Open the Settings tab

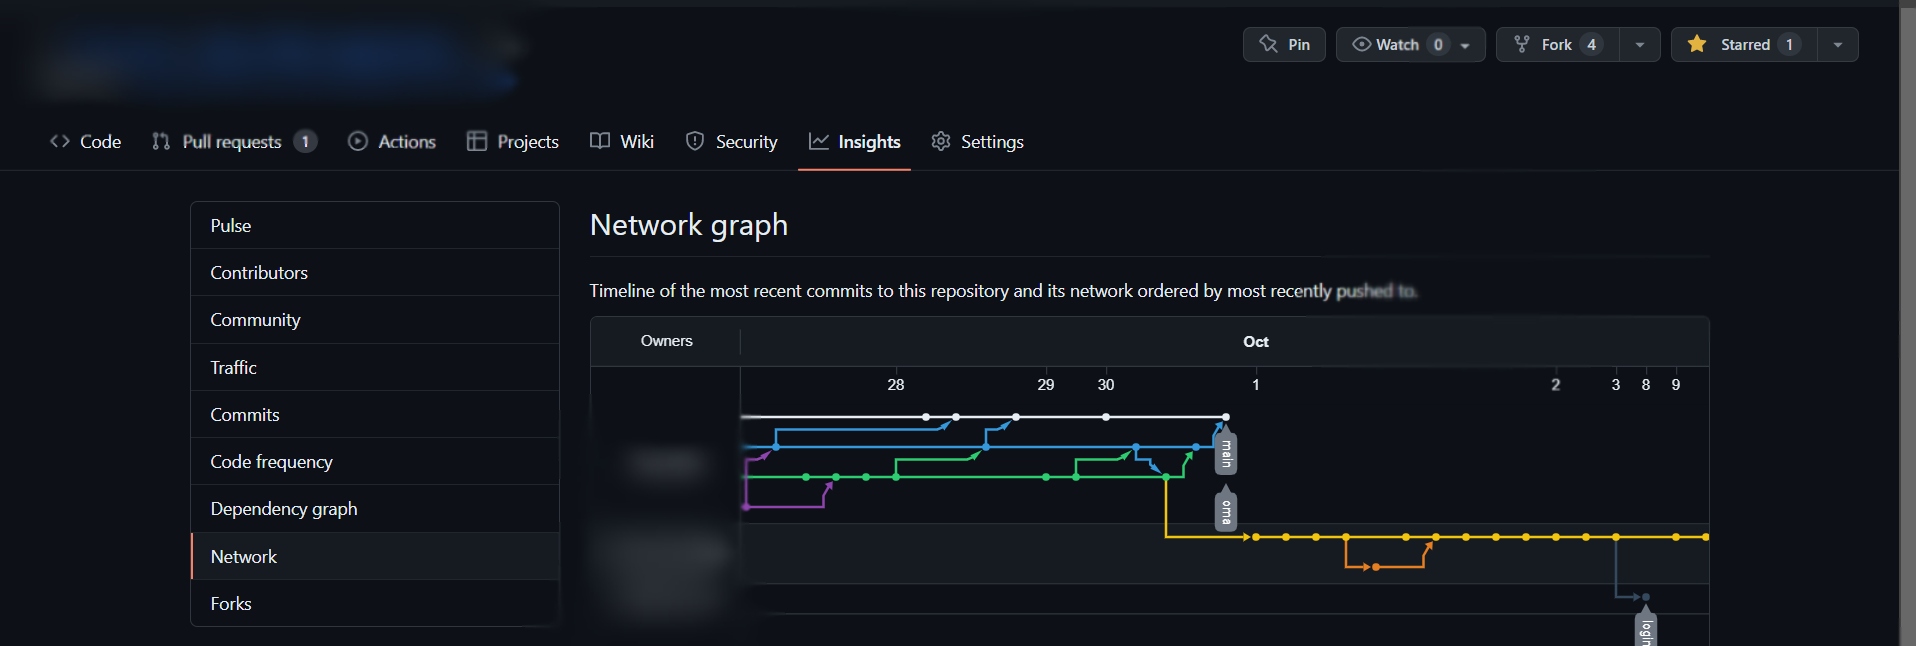(x=990, y=142)
